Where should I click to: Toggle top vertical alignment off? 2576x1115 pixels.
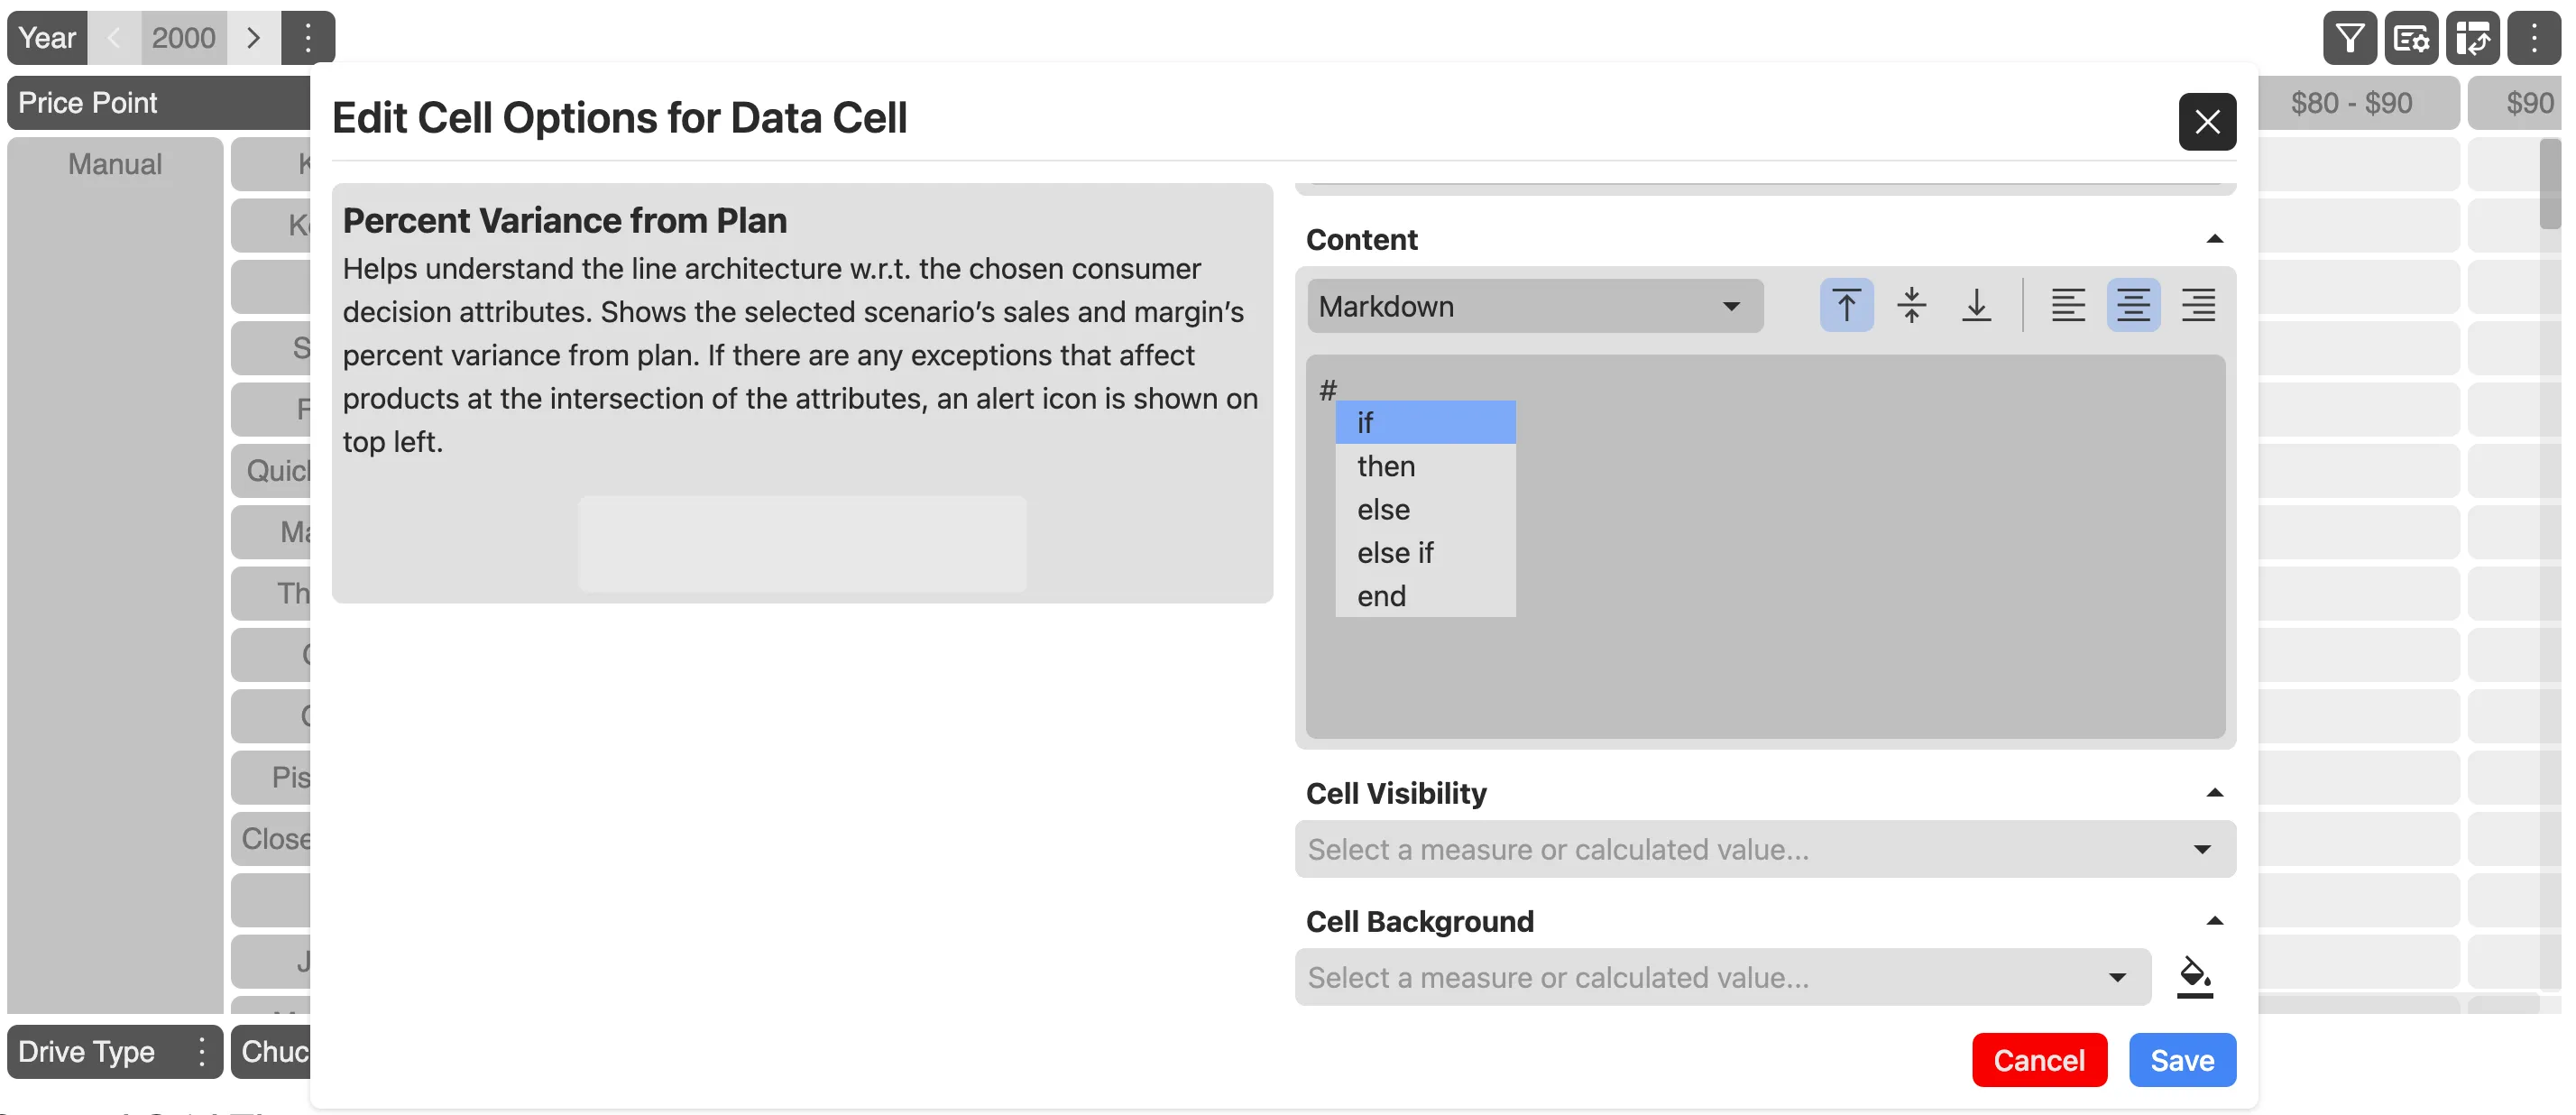coord(1845,305)
